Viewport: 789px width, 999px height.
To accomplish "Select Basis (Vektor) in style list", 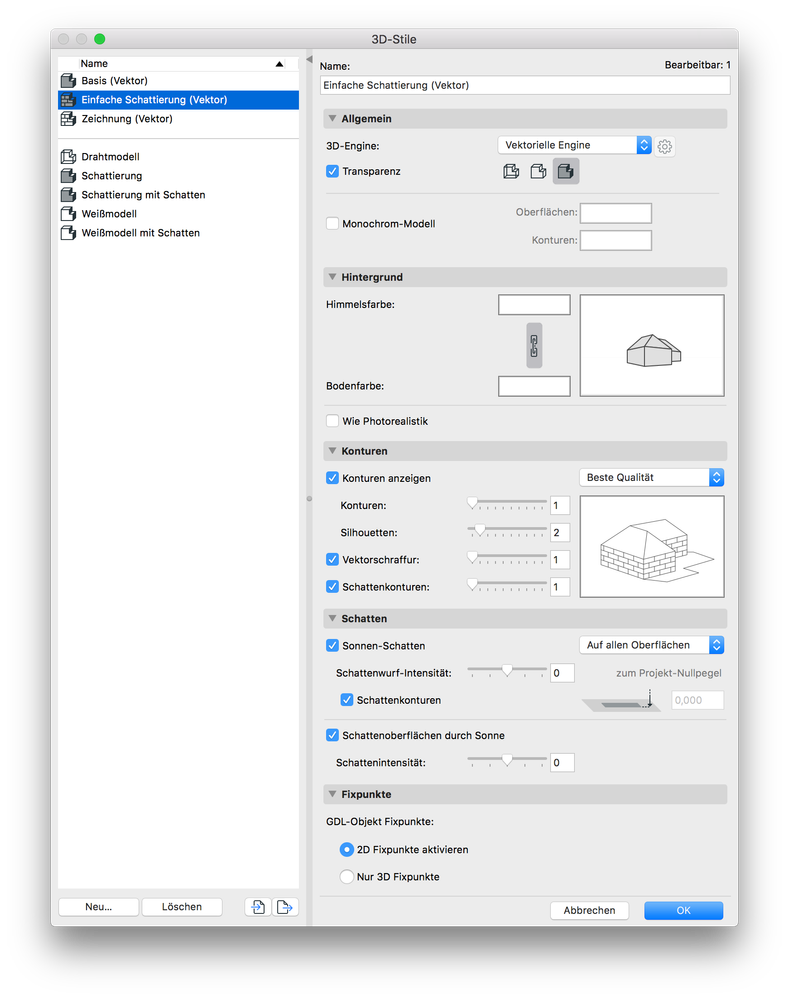I will 178,81.
